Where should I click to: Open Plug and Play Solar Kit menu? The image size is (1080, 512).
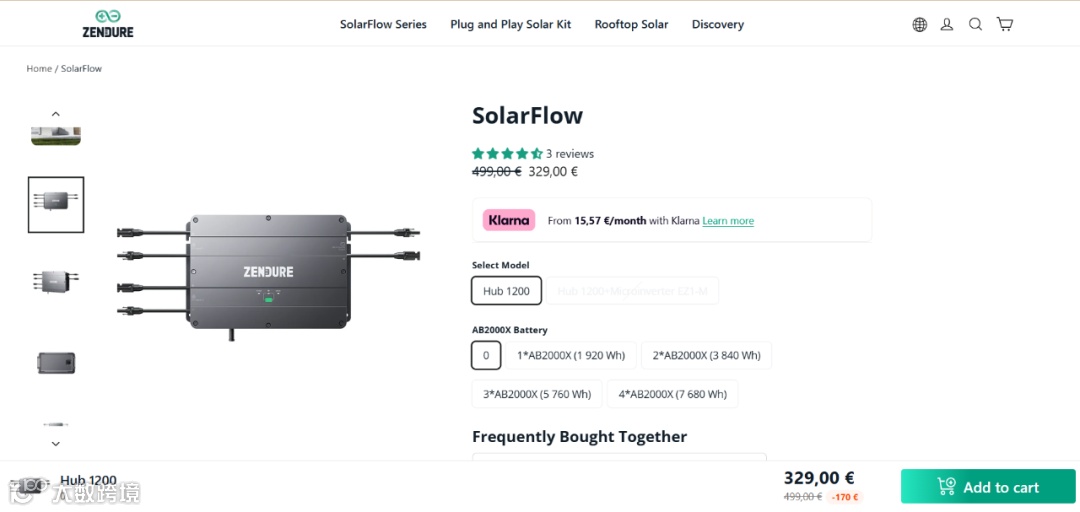(x=510, y=25)
